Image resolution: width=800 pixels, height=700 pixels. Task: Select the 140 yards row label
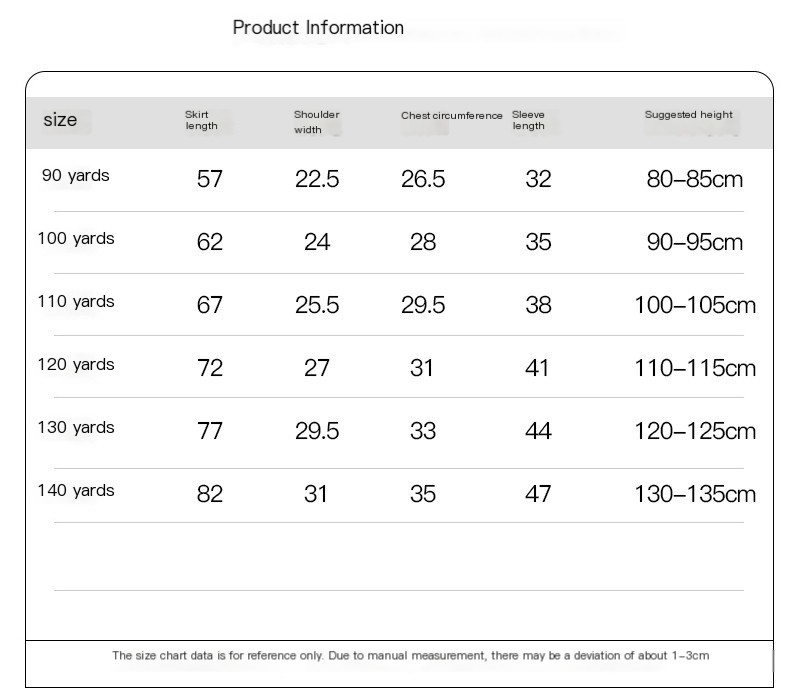coord(76,490)
